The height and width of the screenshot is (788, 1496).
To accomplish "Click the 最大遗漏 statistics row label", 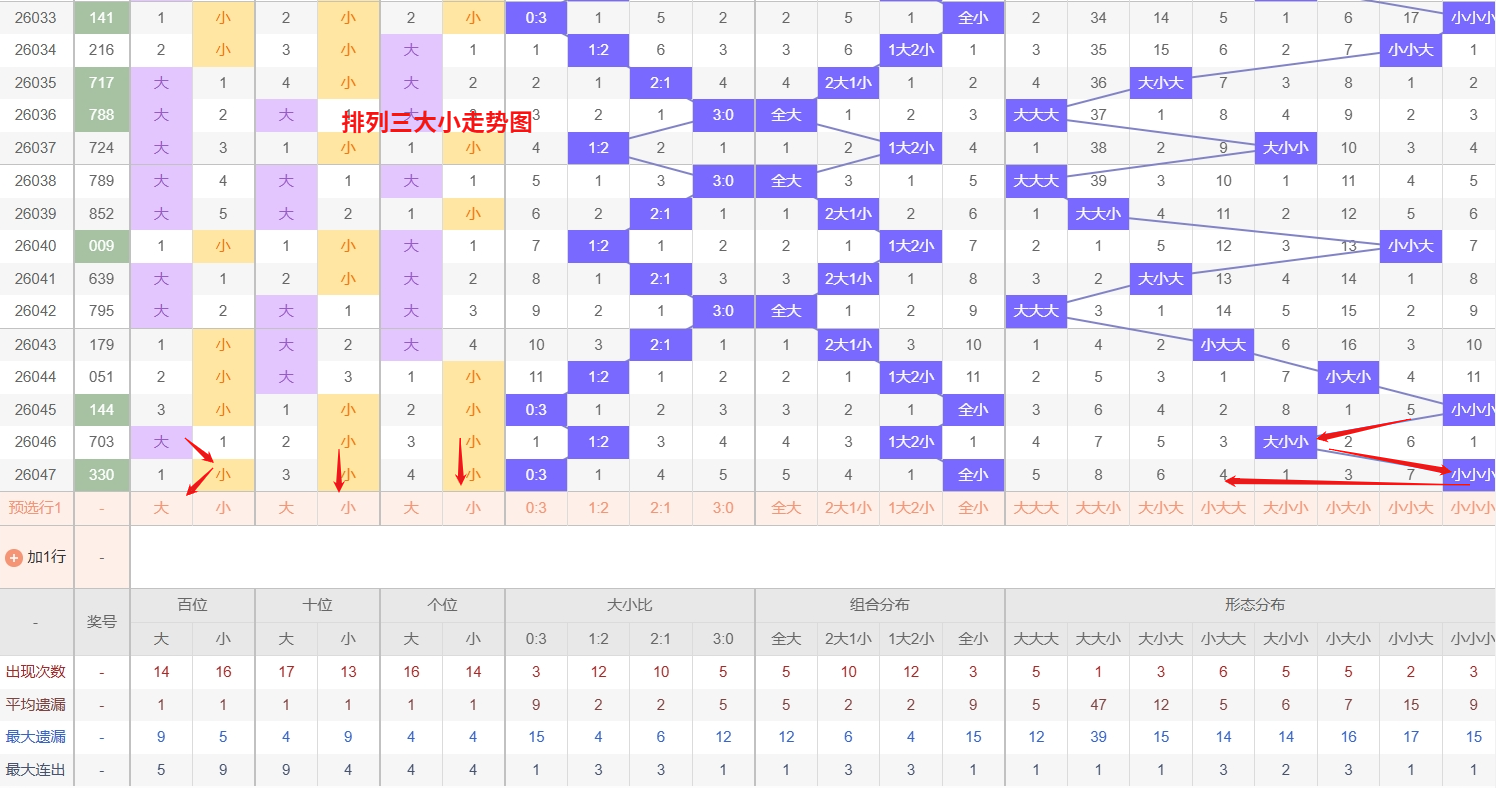I will tap(36, 738).
